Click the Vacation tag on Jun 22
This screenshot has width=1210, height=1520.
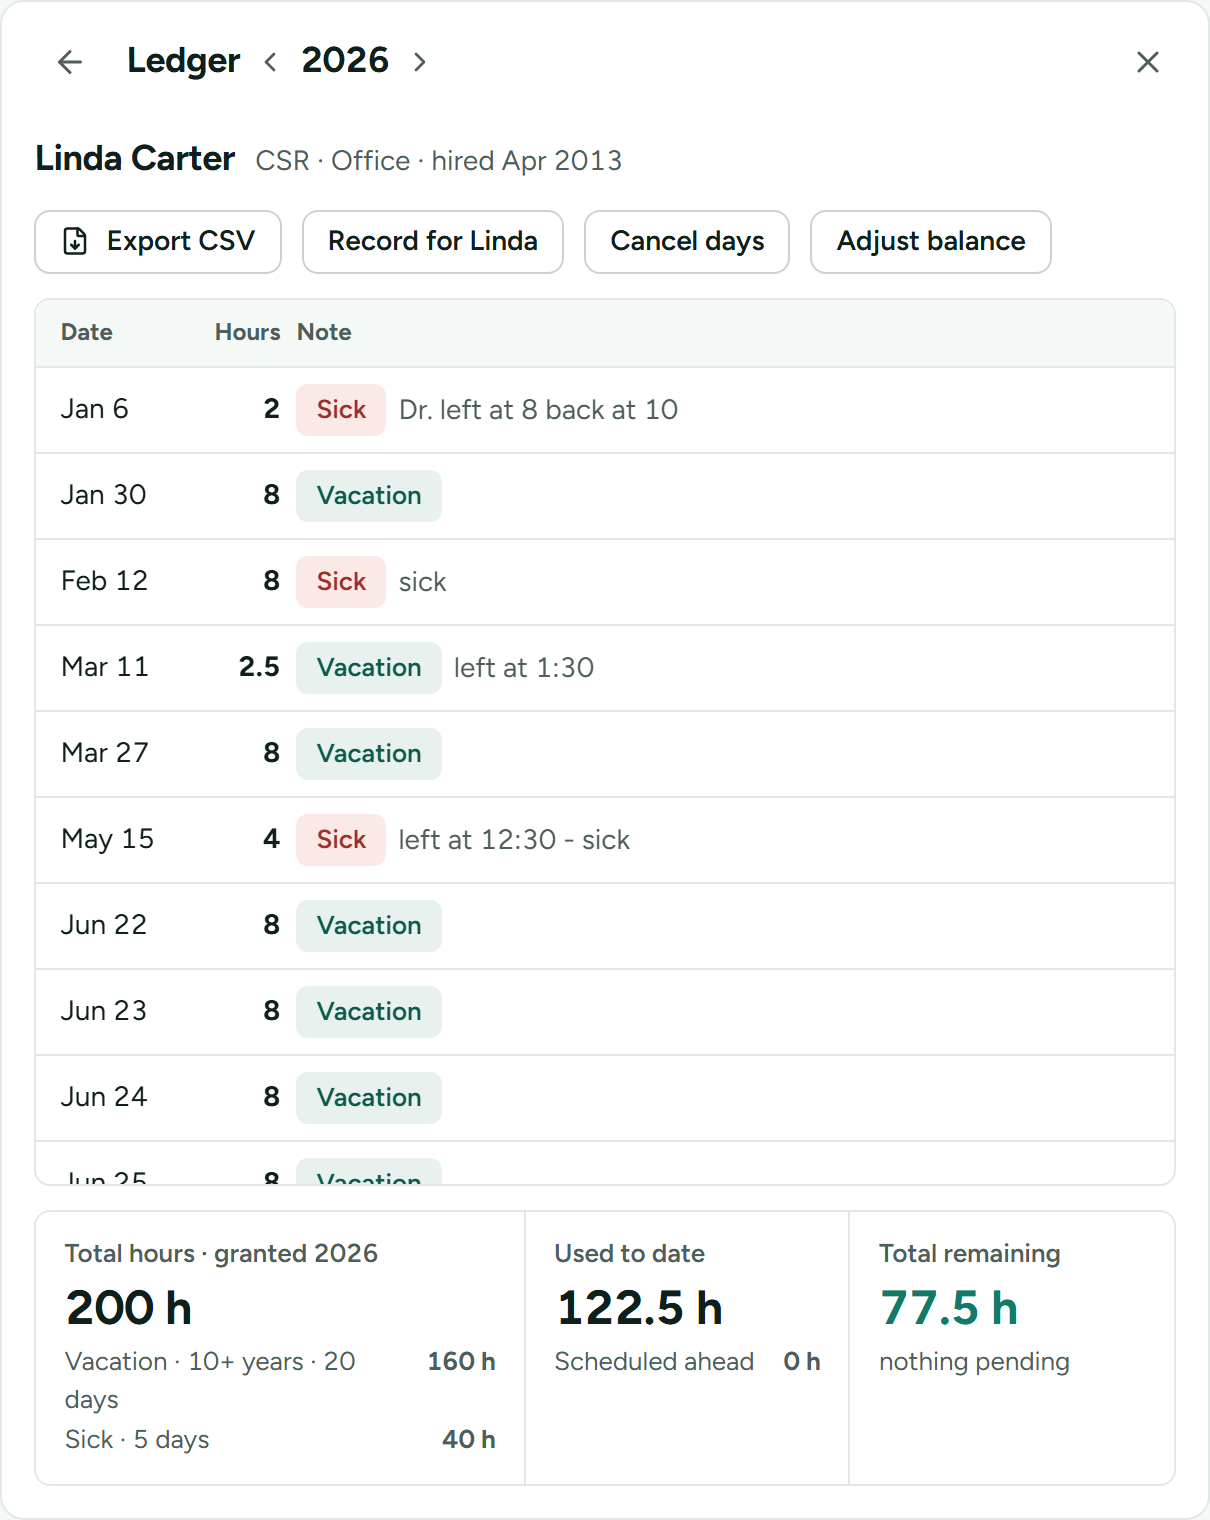point(369,926)
